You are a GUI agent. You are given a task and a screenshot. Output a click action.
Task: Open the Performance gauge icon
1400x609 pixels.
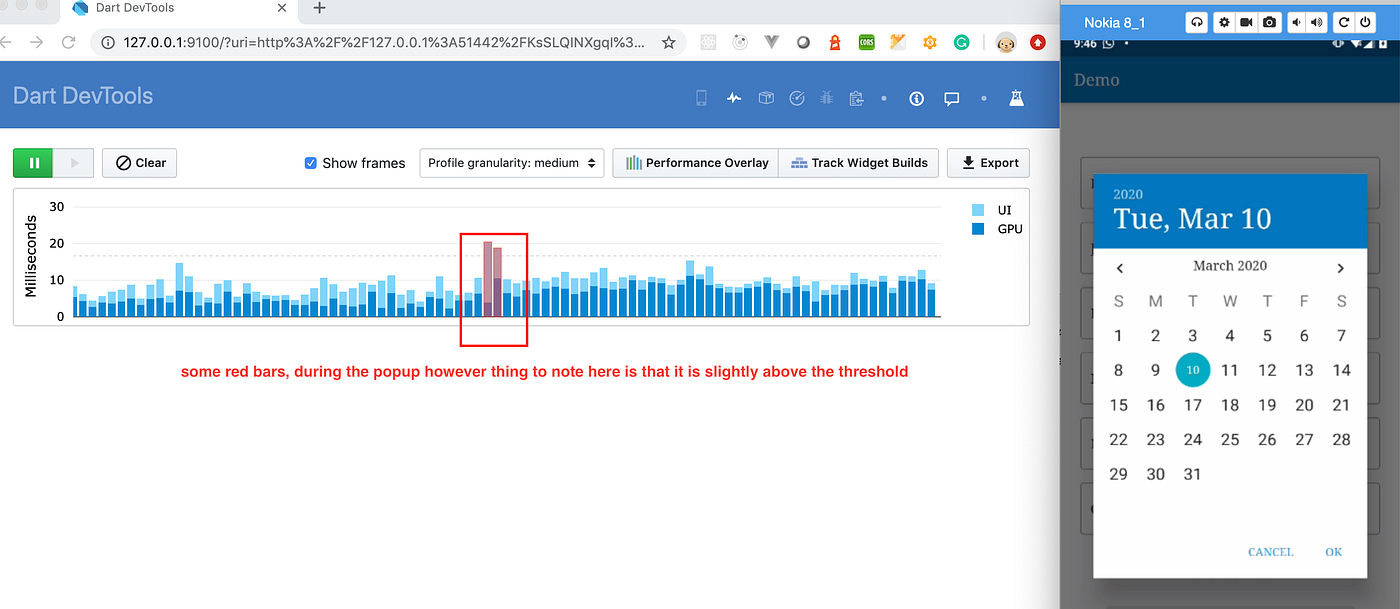click(x=797, y=98)
